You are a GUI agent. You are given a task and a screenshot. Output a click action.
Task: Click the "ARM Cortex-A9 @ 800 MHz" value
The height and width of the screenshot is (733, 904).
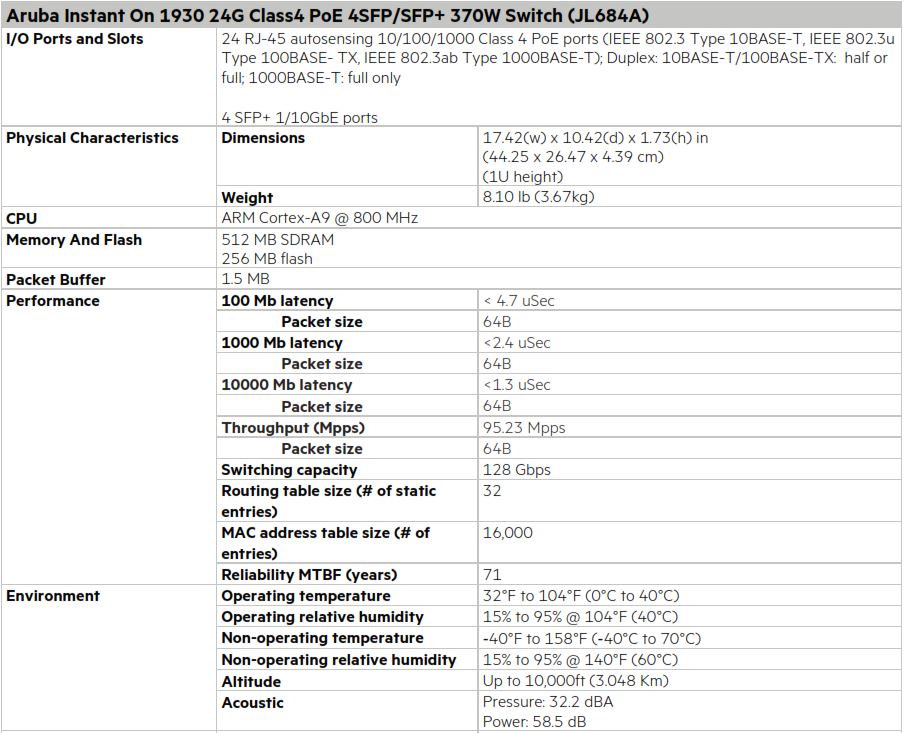point(319,218)
